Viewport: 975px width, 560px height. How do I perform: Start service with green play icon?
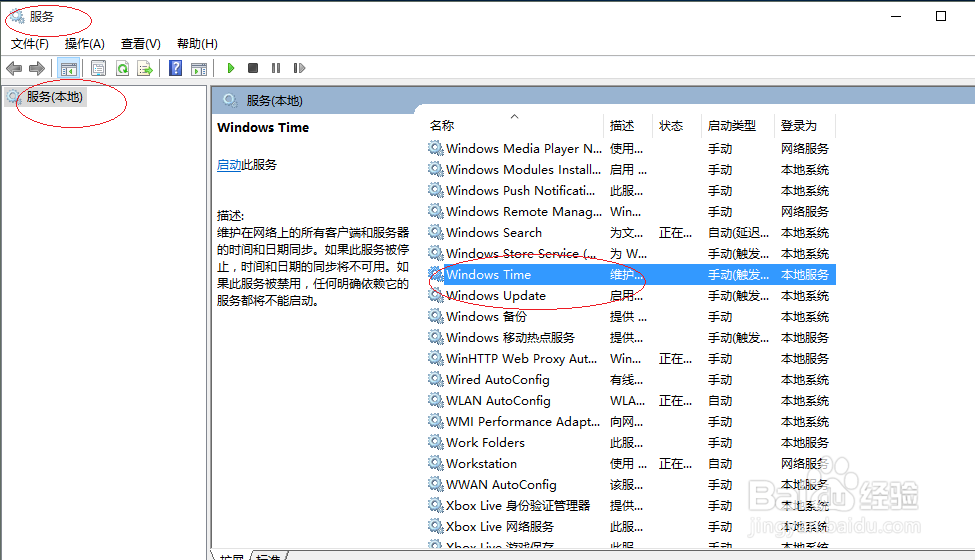click(231, 68)
